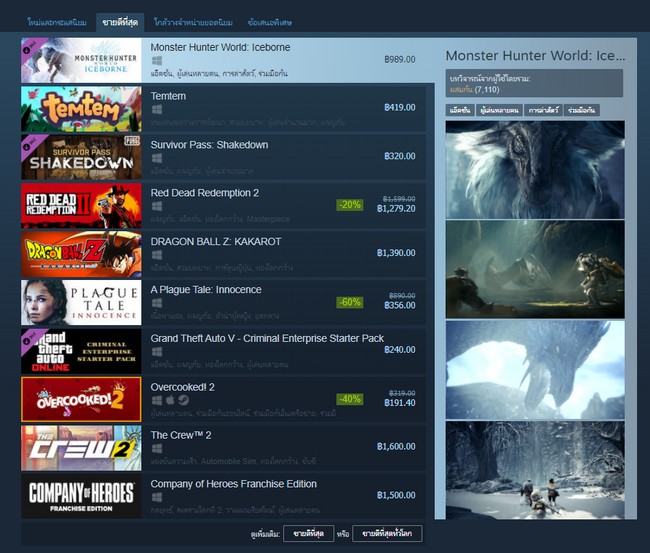Click the ฿1,390.00 price for Kakarot

coord(396,253)
